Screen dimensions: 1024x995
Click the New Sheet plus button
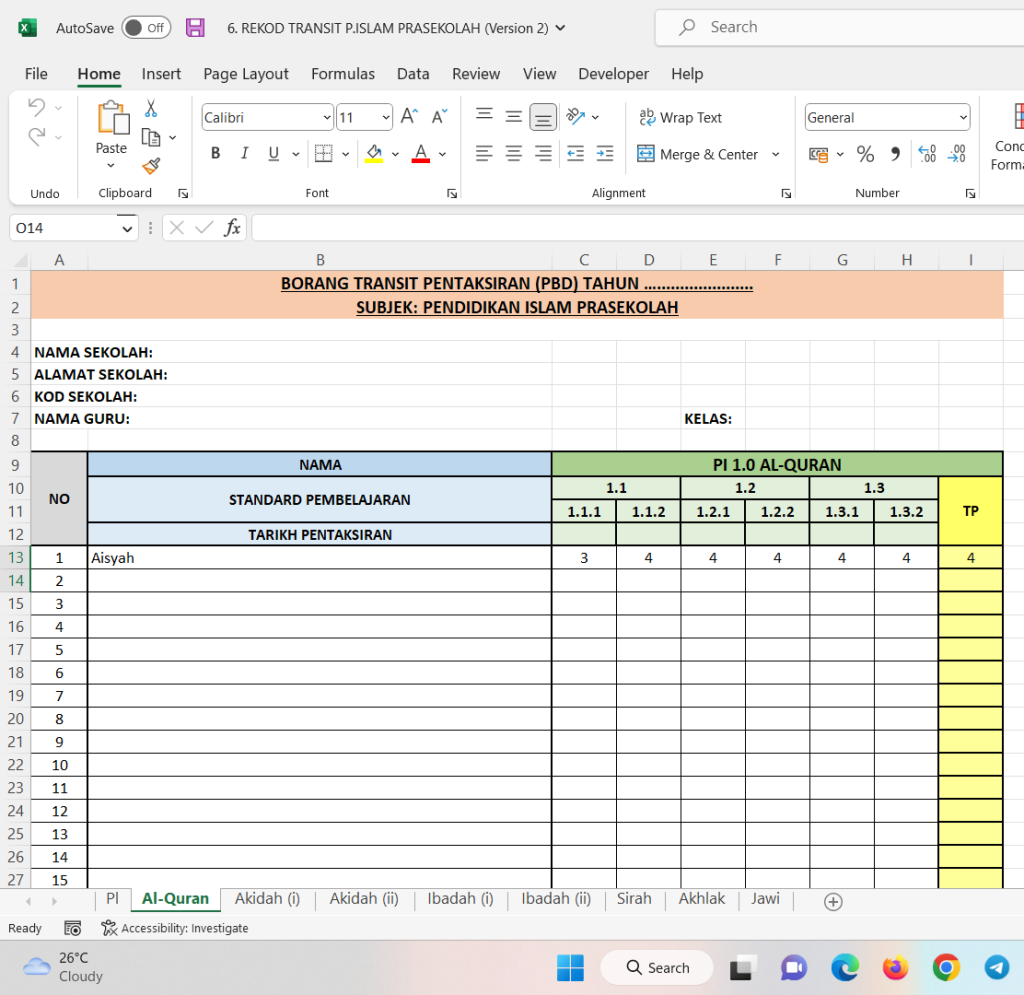coord(832,901)
